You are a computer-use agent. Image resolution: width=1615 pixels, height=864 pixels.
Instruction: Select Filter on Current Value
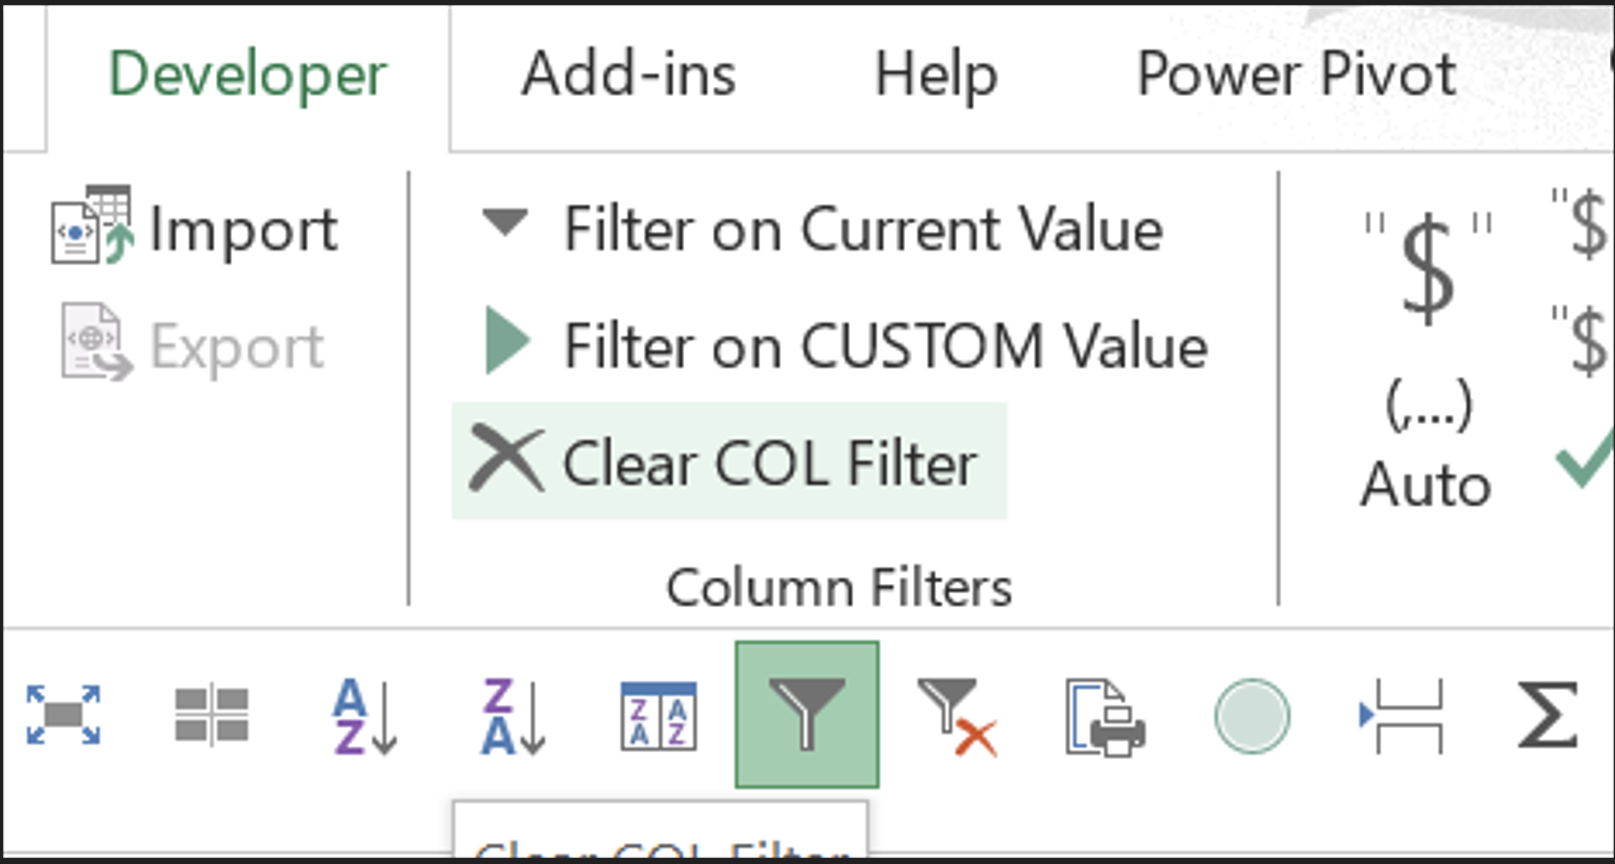click(x=824, y=229)
